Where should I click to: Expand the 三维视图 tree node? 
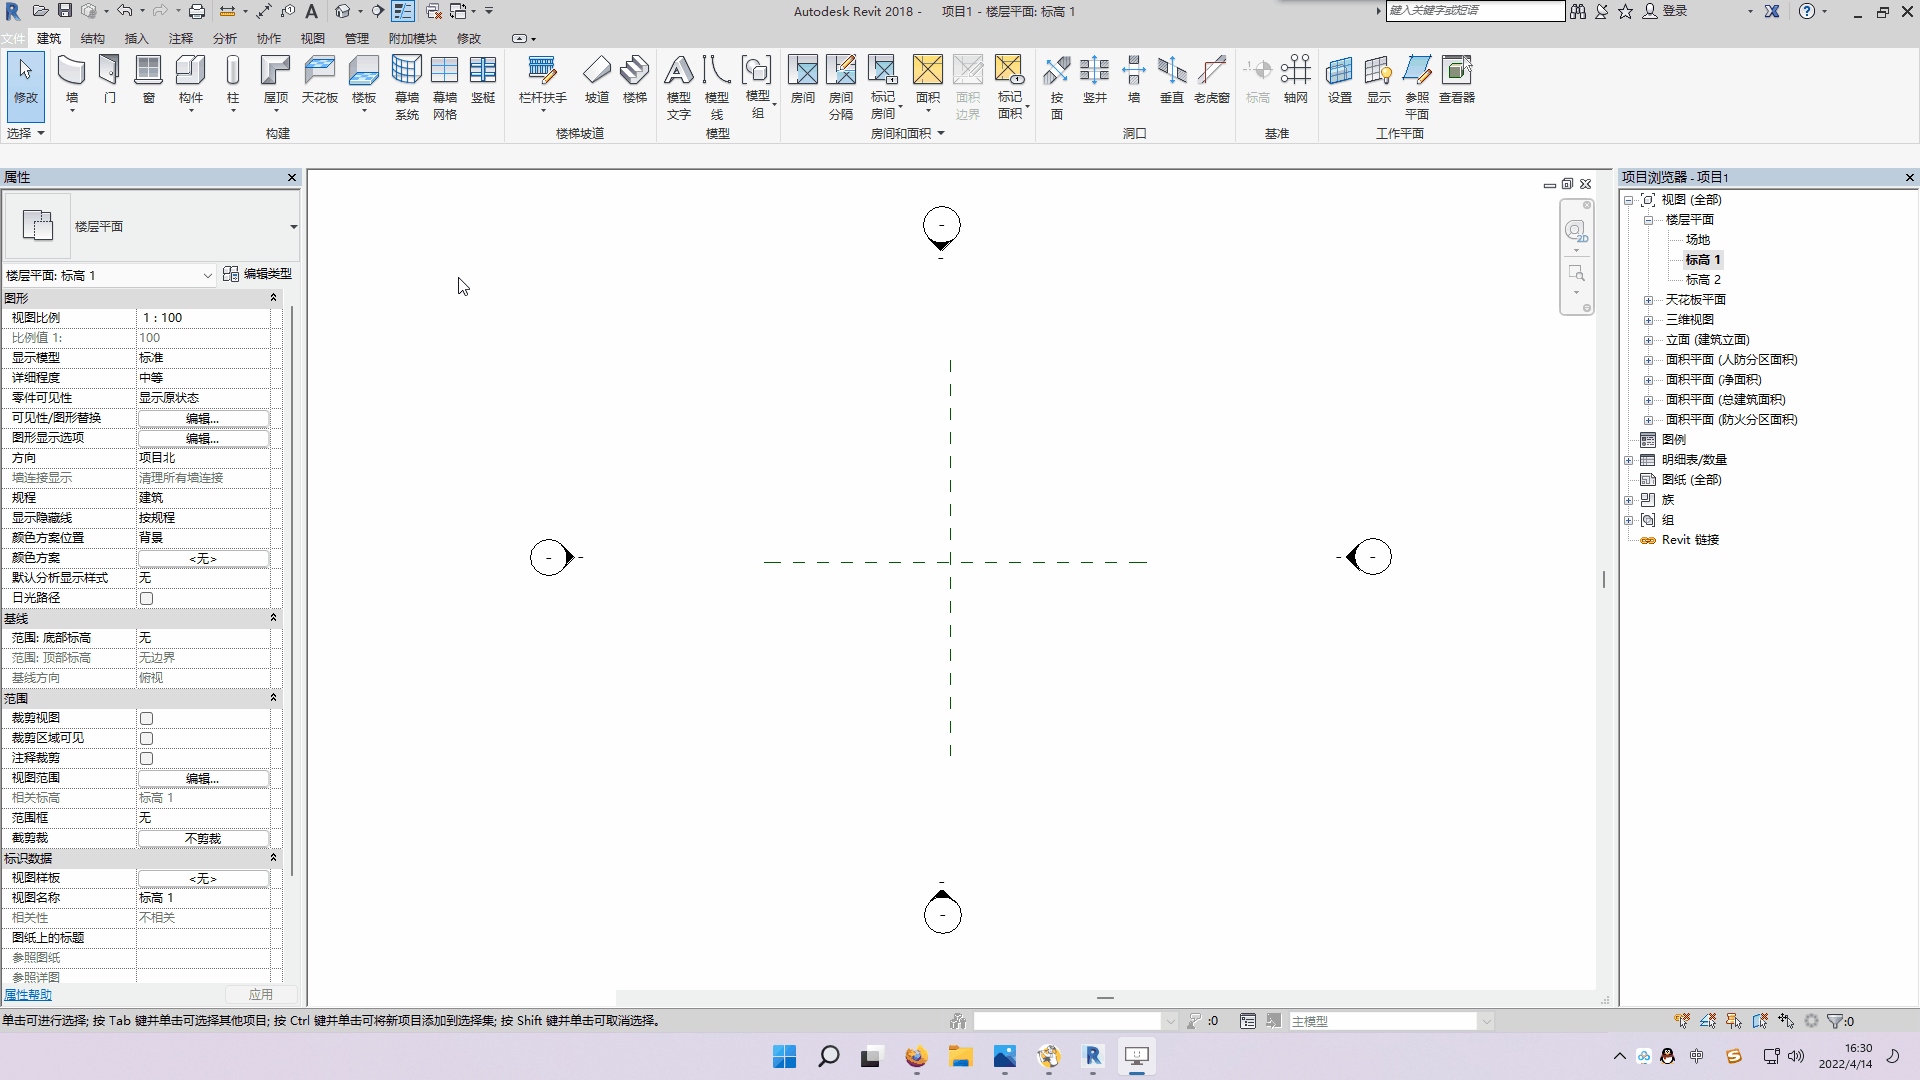[1648, 320]
